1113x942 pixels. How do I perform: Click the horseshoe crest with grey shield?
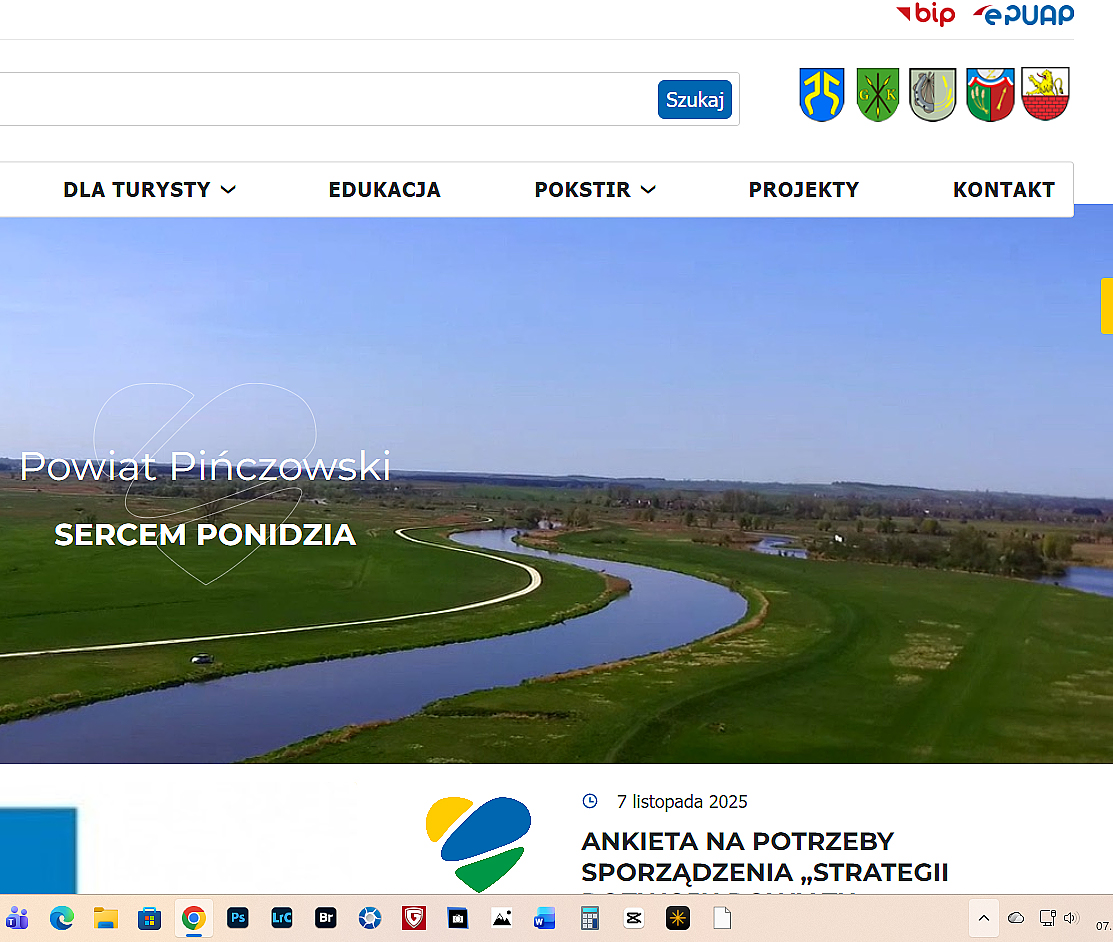click(932, 94)
